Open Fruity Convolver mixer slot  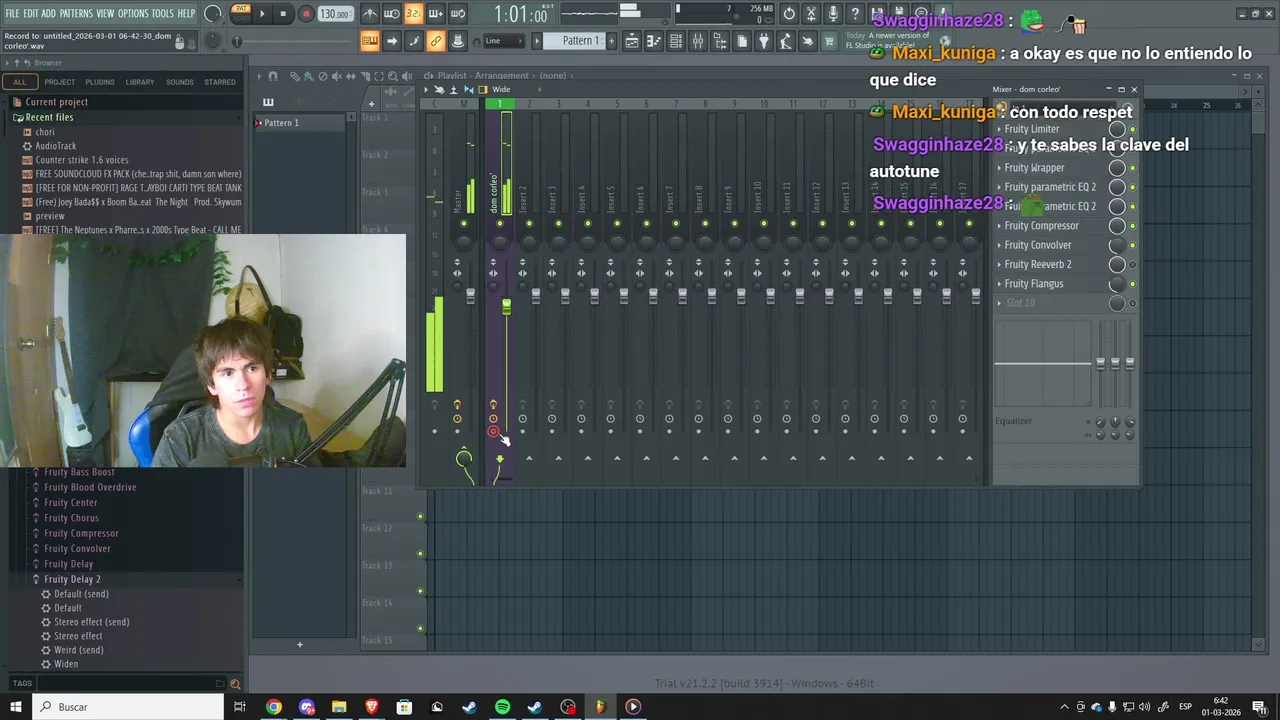tap(1038, 245)
